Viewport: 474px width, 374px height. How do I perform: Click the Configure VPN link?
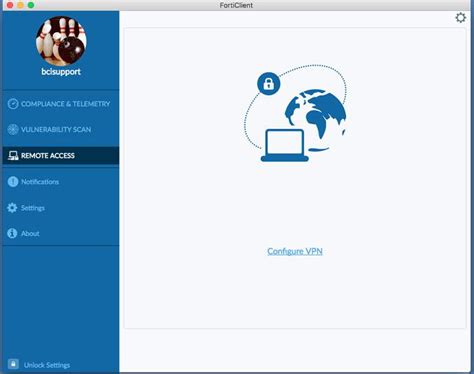pyautogui.click(x=295, y=251)
